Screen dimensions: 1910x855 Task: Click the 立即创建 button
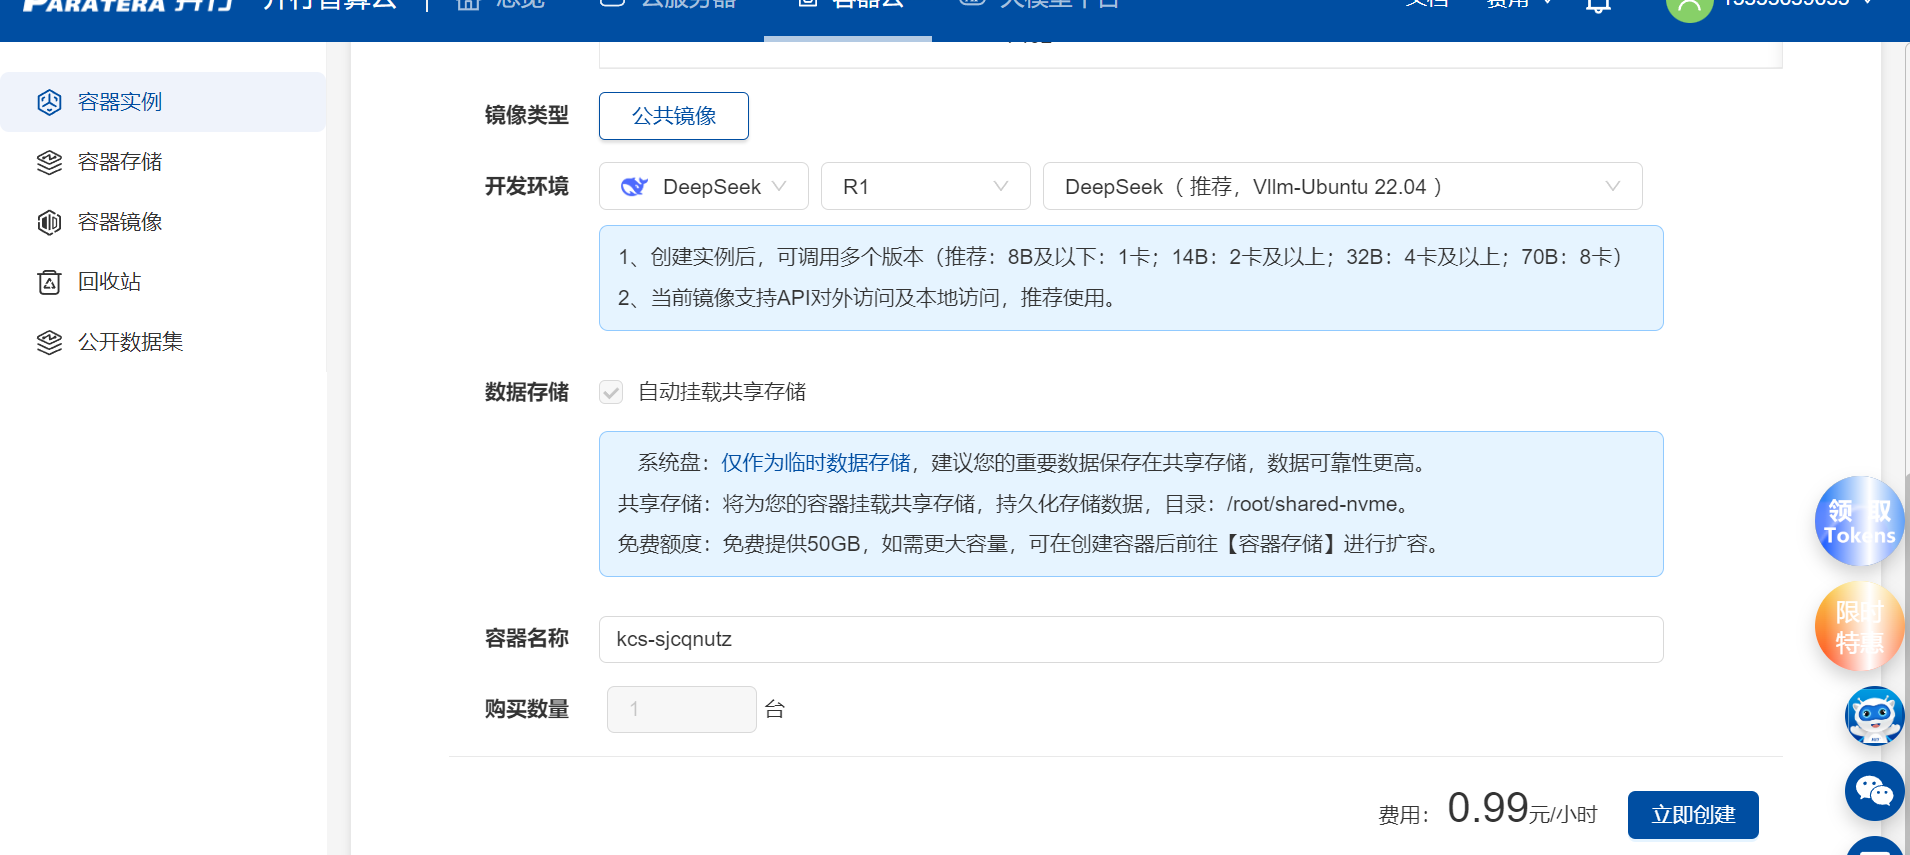point(1693,815)
